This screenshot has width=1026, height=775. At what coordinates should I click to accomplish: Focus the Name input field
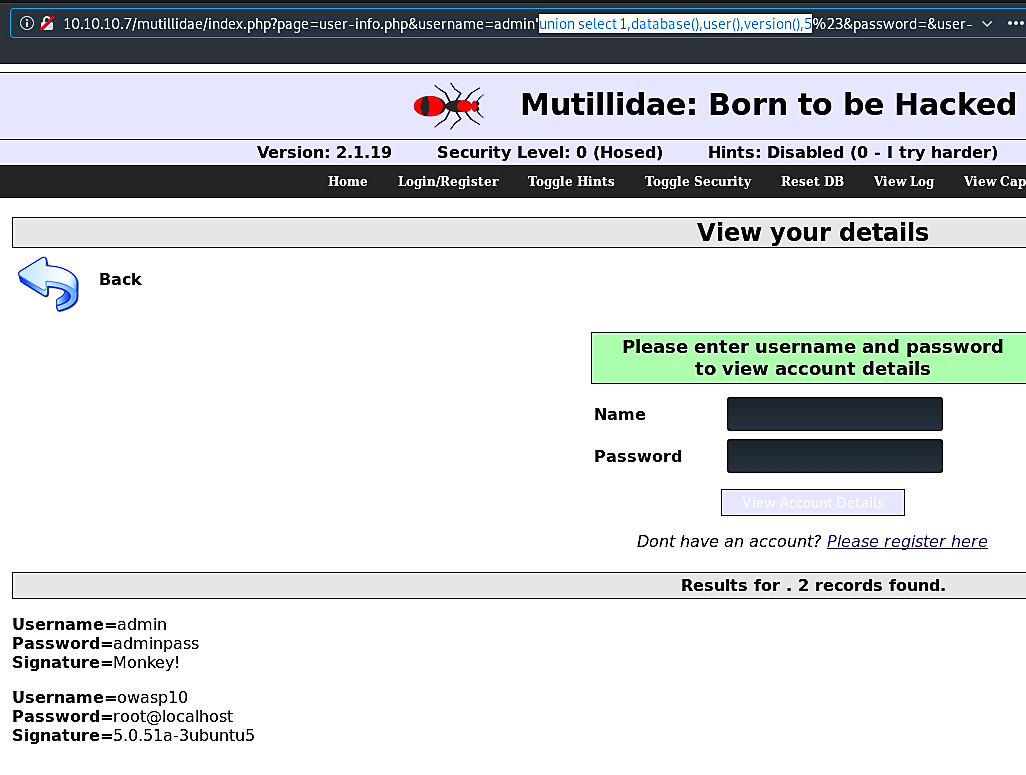coord(835,414)
